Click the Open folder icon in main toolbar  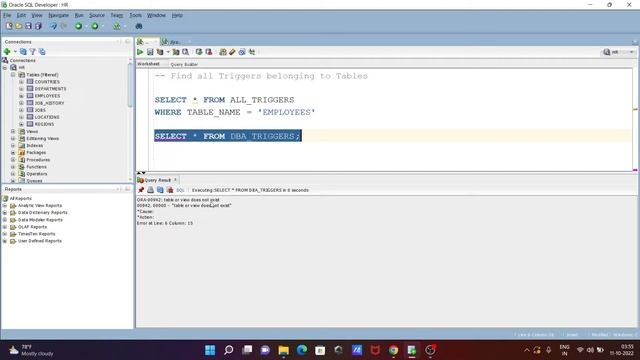point(19,26)
